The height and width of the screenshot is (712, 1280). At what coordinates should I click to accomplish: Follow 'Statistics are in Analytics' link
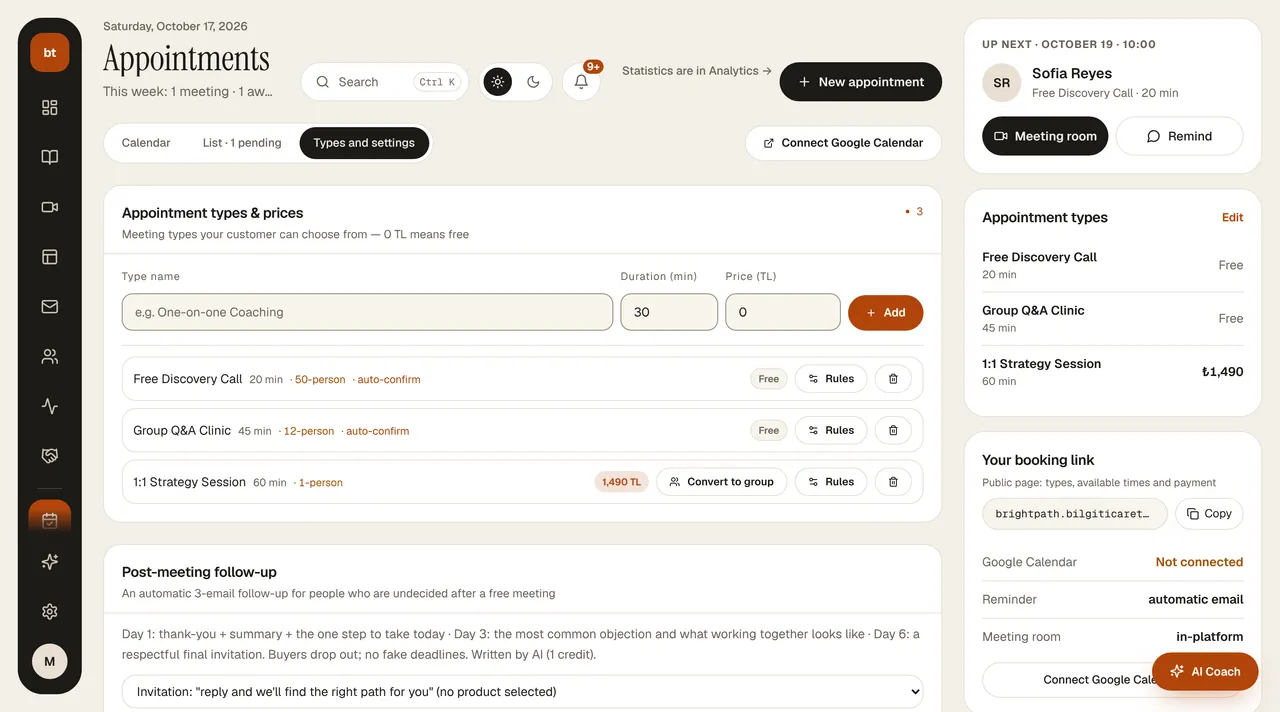697,71
